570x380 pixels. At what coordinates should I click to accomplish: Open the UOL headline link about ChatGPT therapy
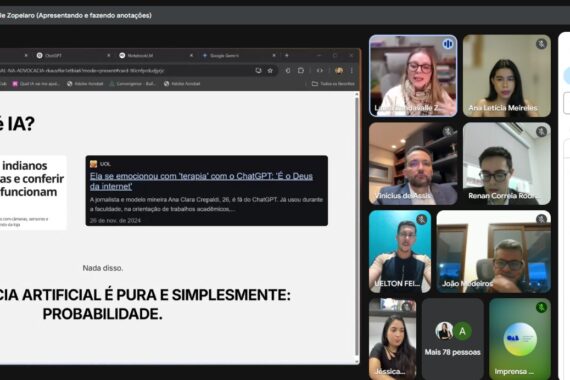click(201, 181)
